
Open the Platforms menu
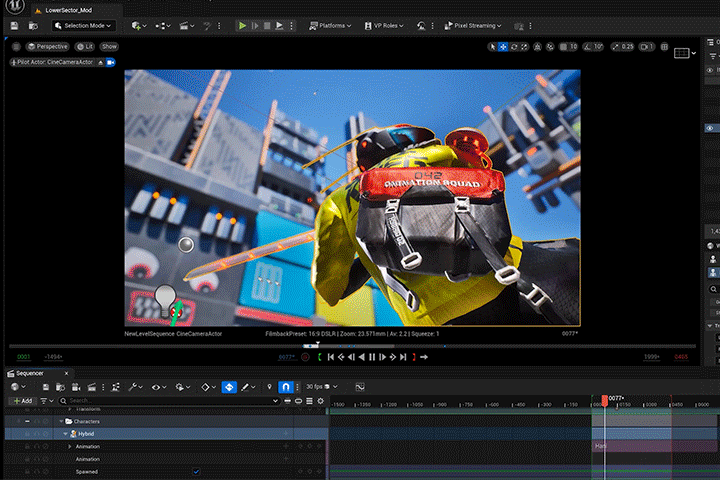click(330, 26)
